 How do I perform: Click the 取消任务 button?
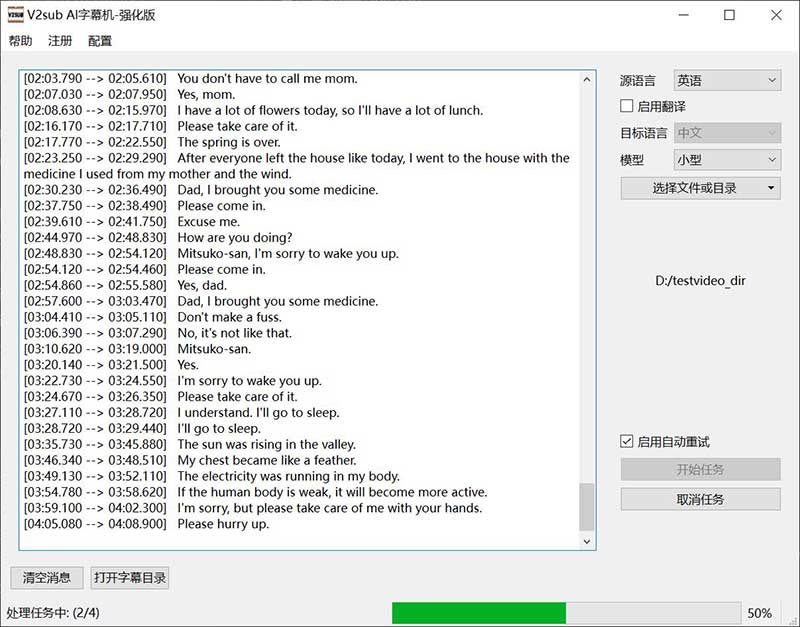[700, 498]
